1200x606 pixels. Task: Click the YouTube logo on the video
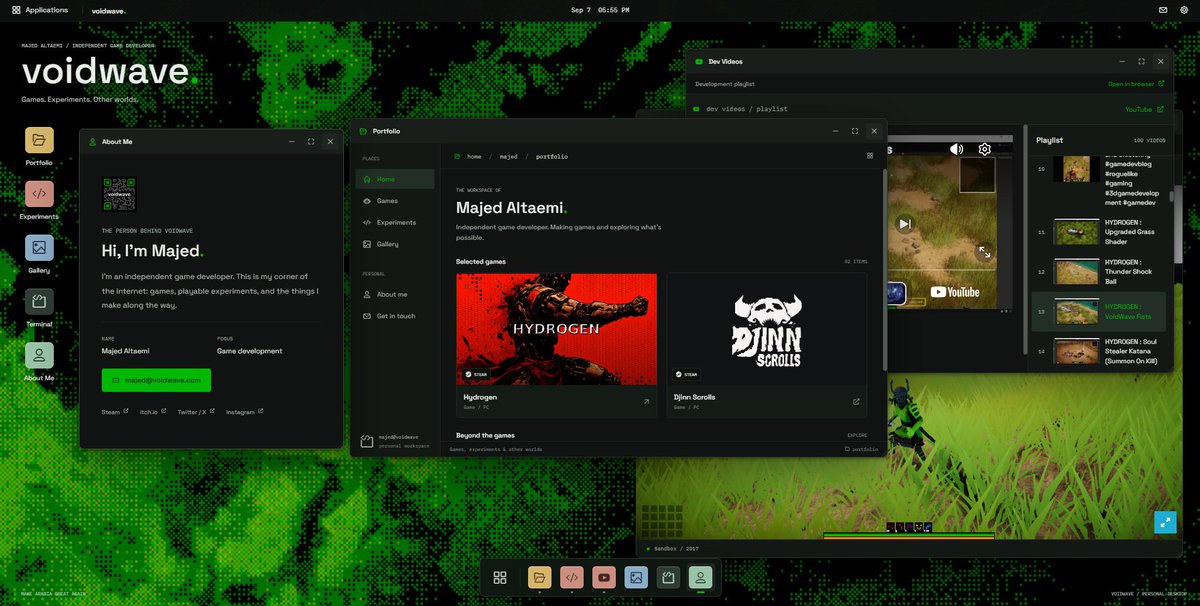[956, 292]
